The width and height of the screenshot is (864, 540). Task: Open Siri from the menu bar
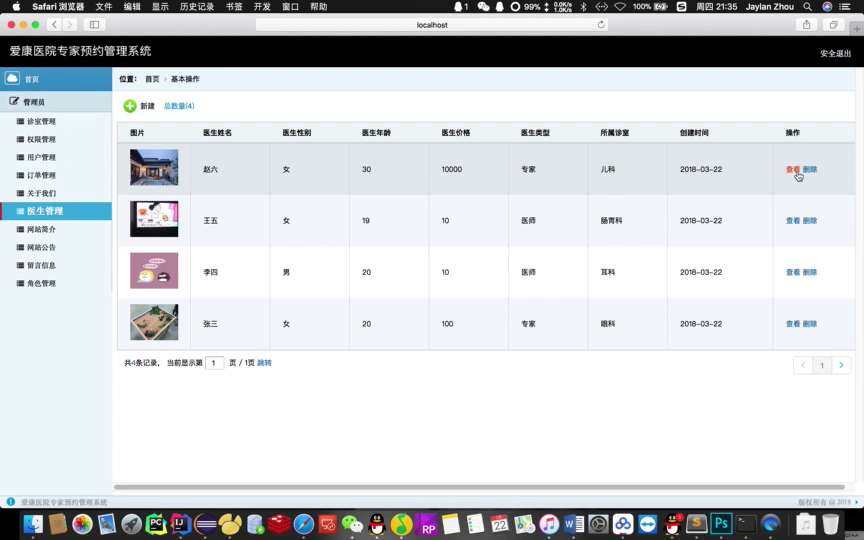click(827, 7)
